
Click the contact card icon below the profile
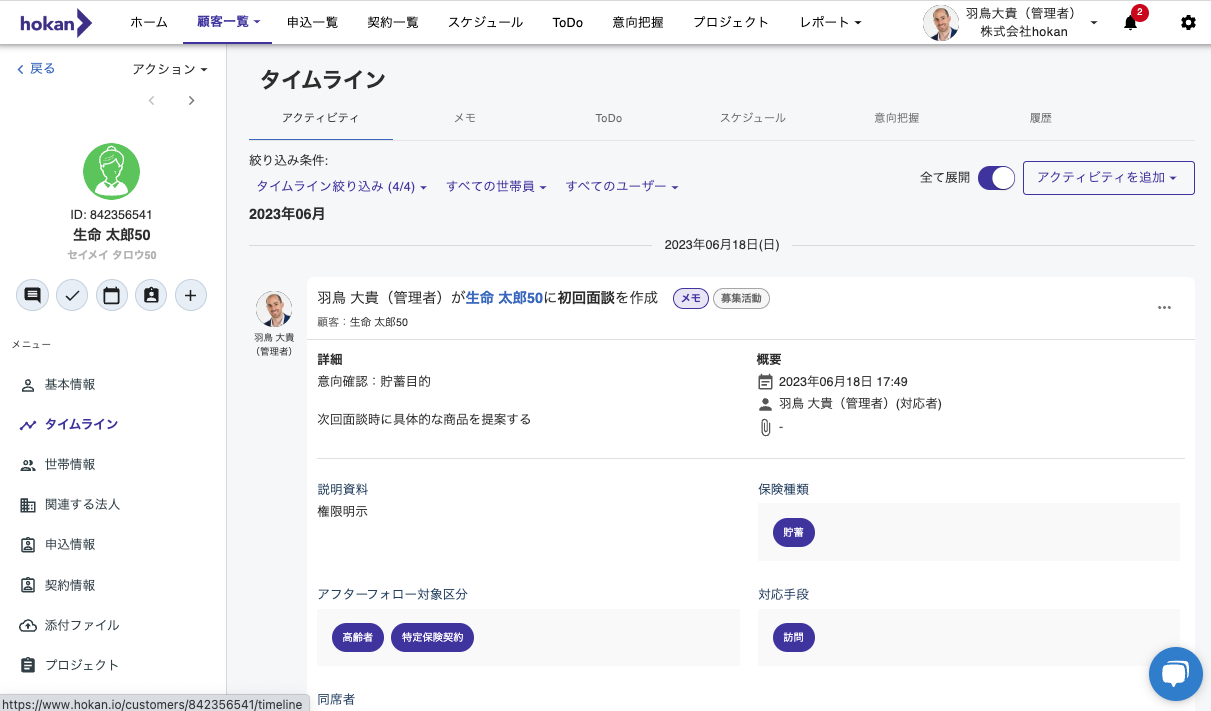point(150,294)
